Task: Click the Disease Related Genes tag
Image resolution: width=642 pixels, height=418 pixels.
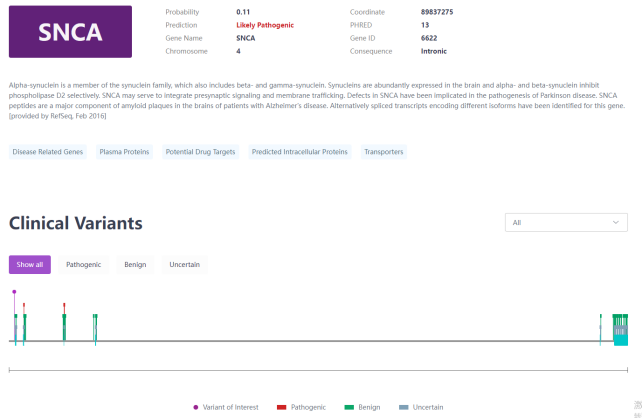Action: click(x=48, y=152)
